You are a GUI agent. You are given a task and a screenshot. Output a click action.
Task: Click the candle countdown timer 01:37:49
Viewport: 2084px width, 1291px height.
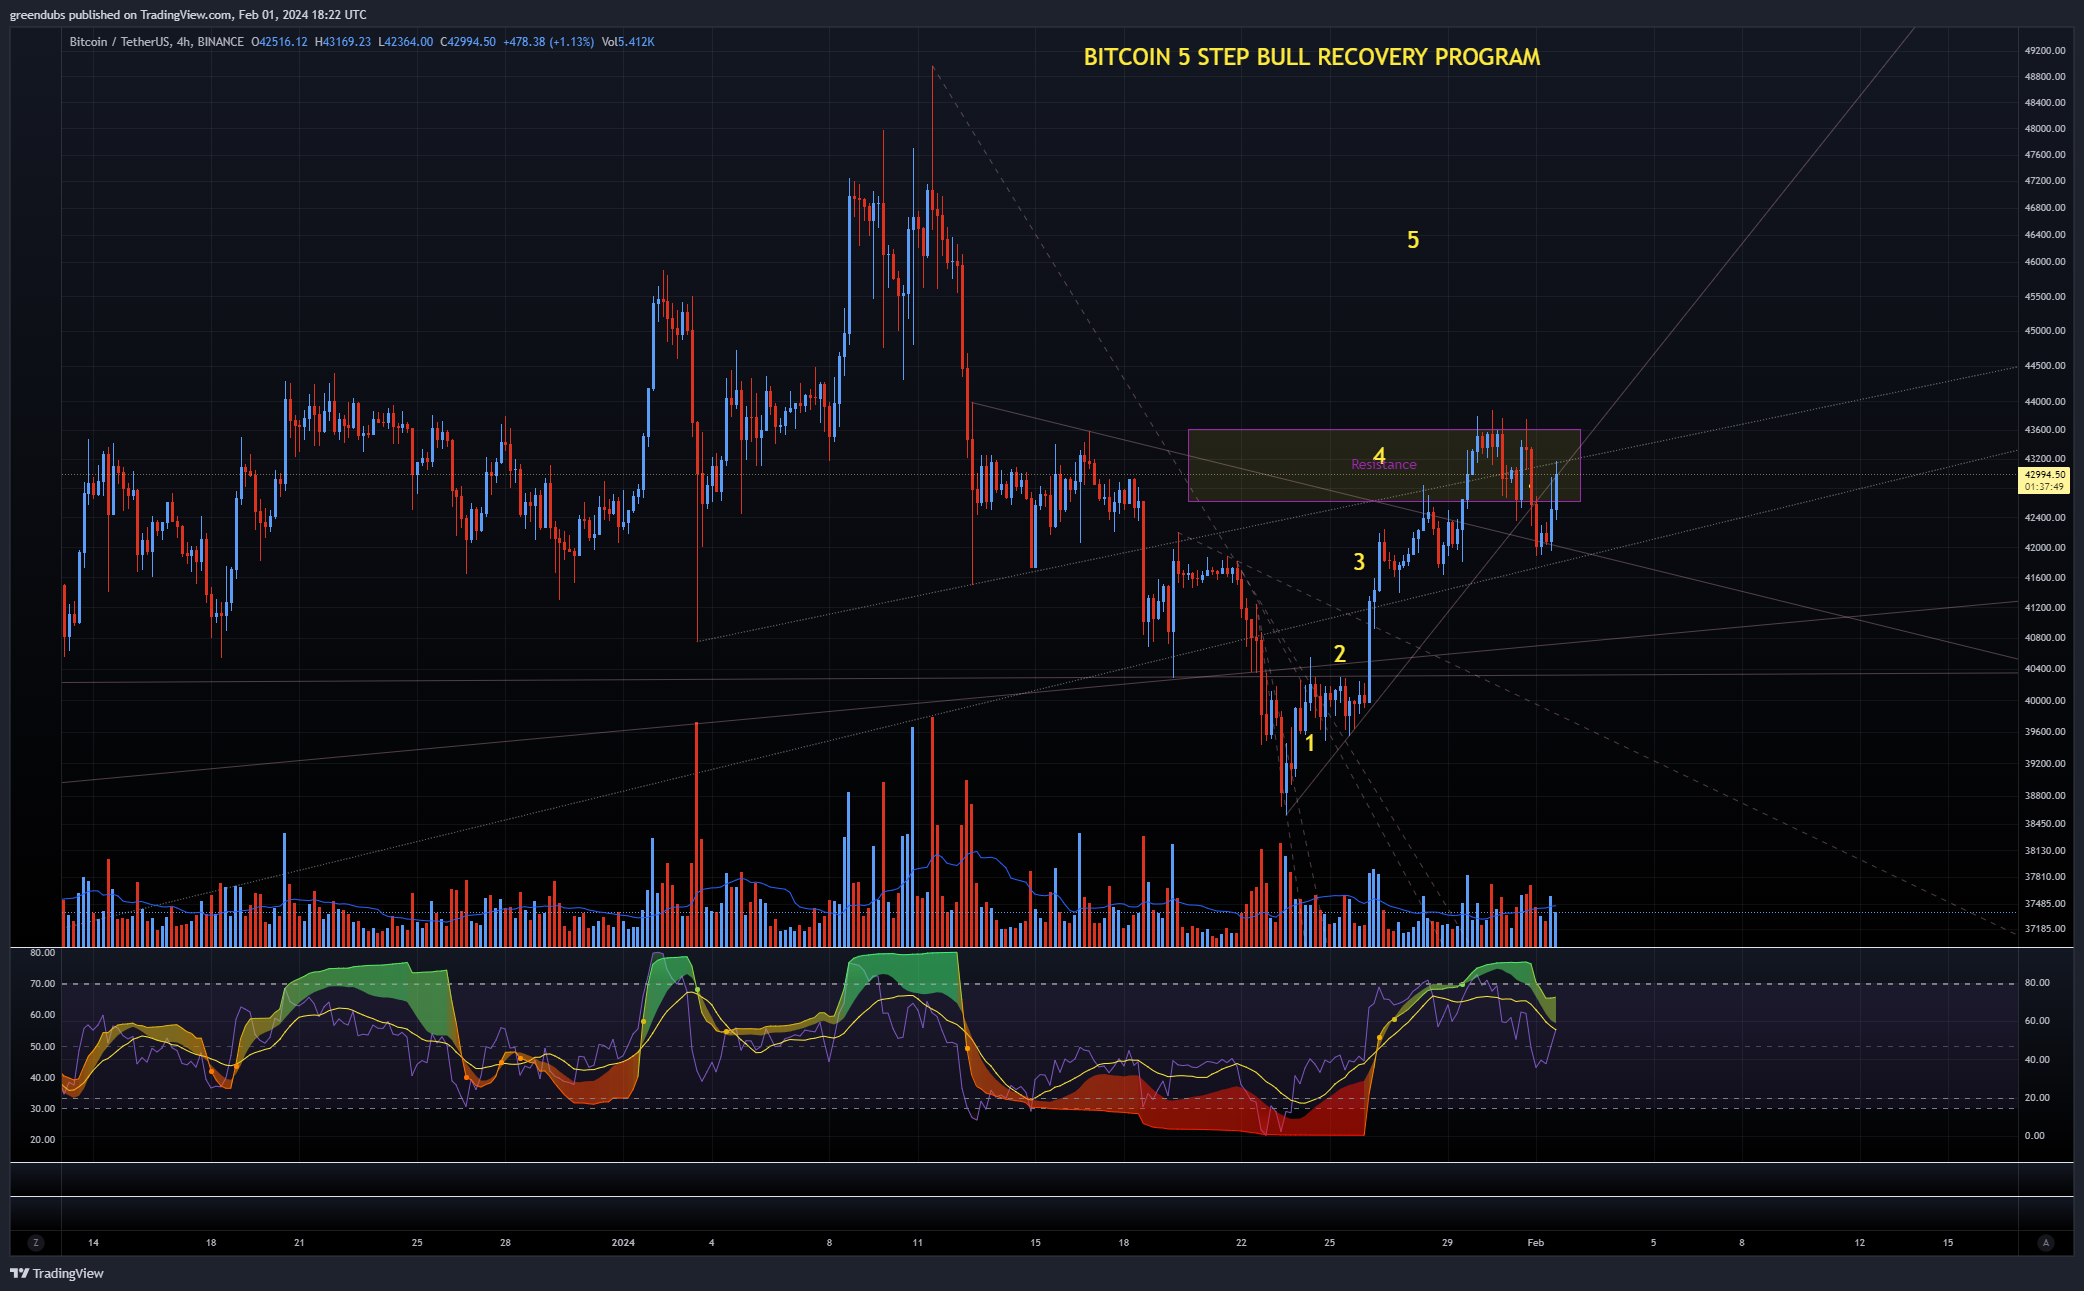(x=2045, y=487)
